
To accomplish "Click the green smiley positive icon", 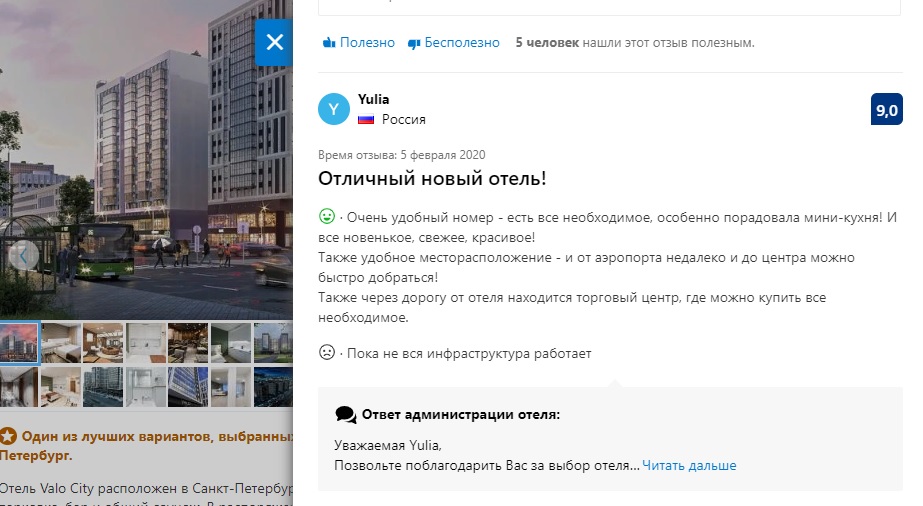I will (327, 217).
